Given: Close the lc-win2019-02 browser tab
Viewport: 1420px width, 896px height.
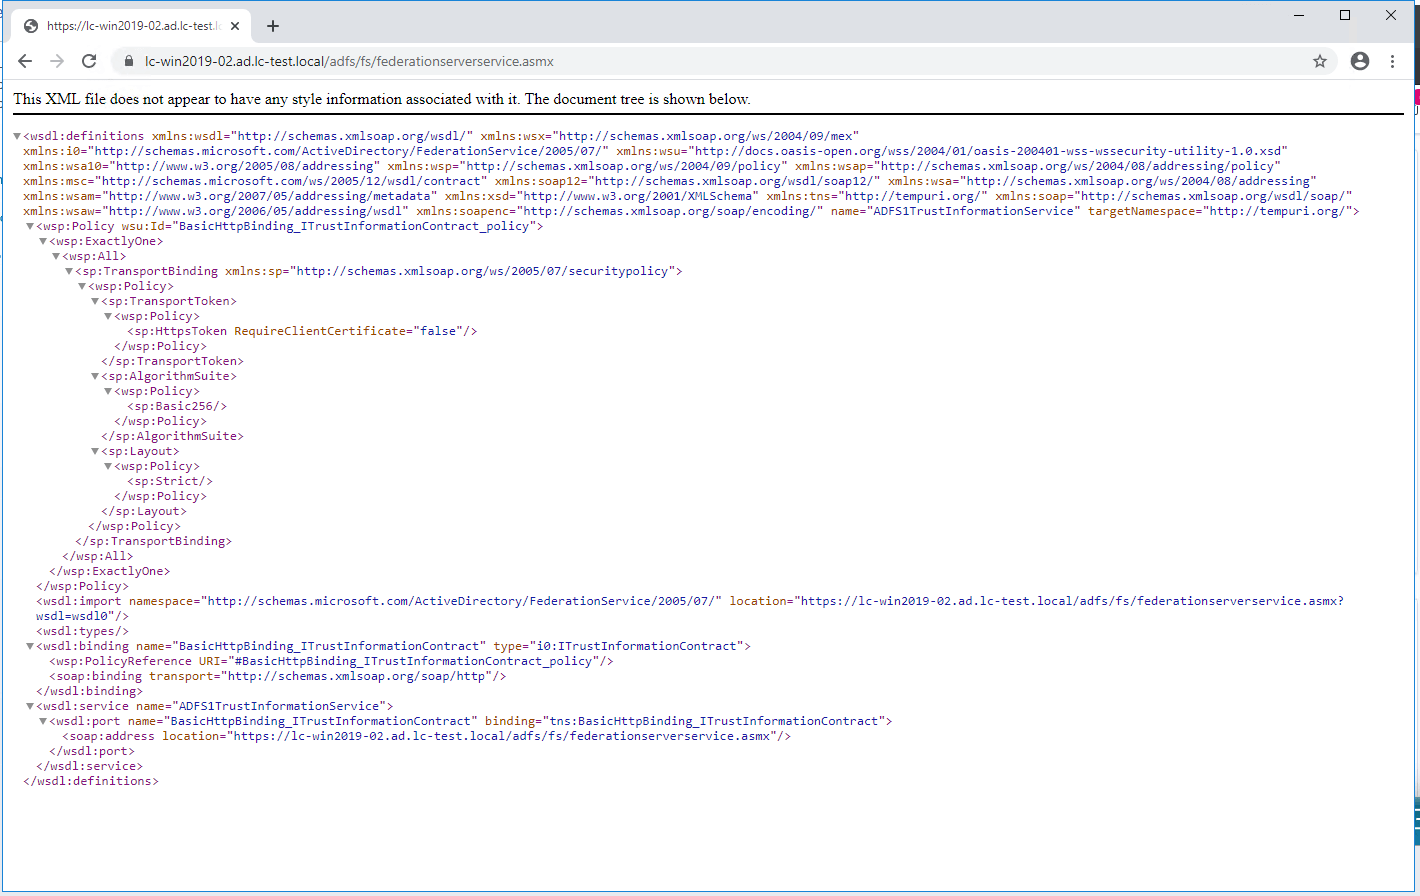Looking at the screenshot, I should coord(235,26).
